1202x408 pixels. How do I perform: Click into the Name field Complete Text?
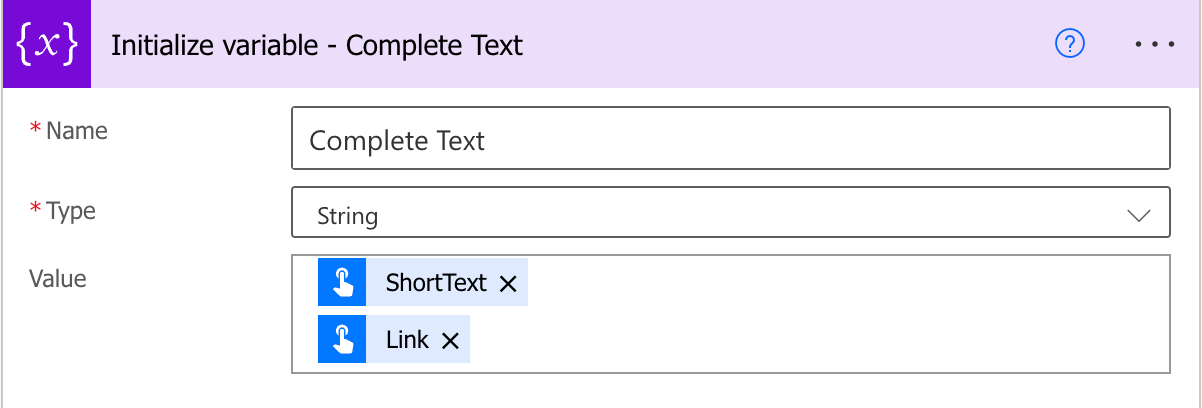point(730,140)
